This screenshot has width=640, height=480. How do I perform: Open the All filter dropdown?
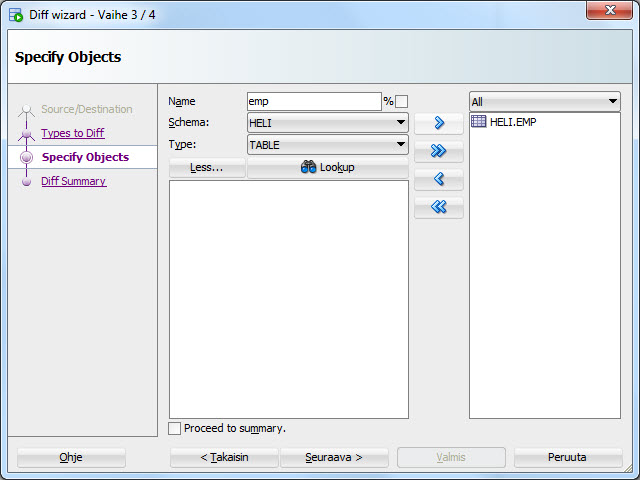click(x=545, y=102)
